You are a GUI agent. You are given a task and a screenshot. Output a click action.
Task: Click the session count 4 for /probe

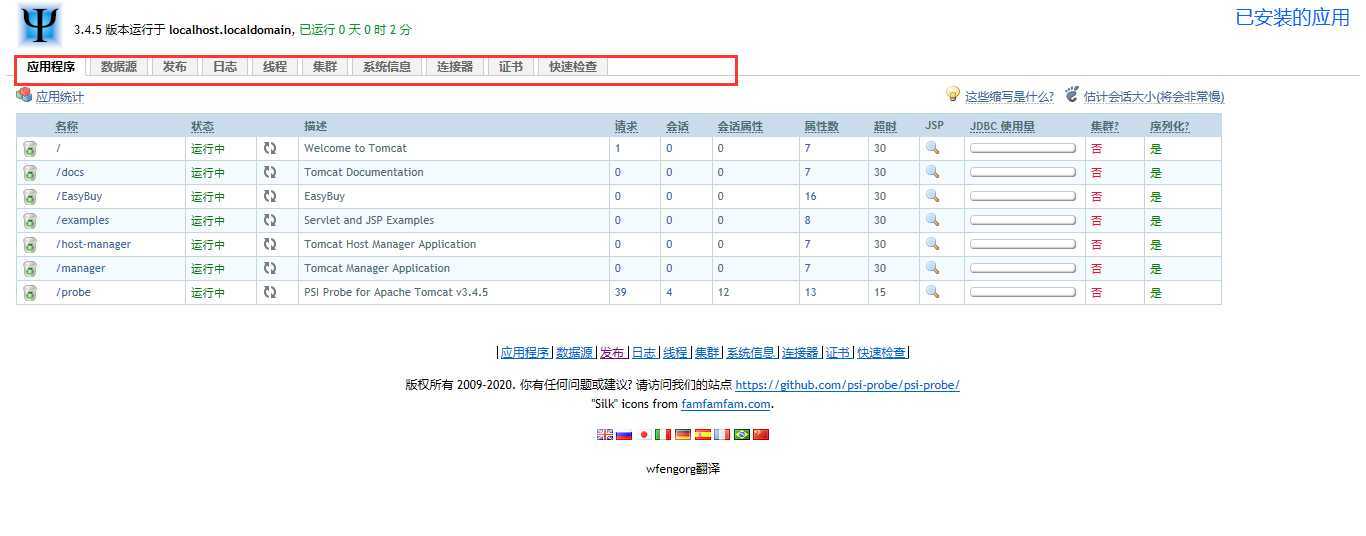point(669,293)
